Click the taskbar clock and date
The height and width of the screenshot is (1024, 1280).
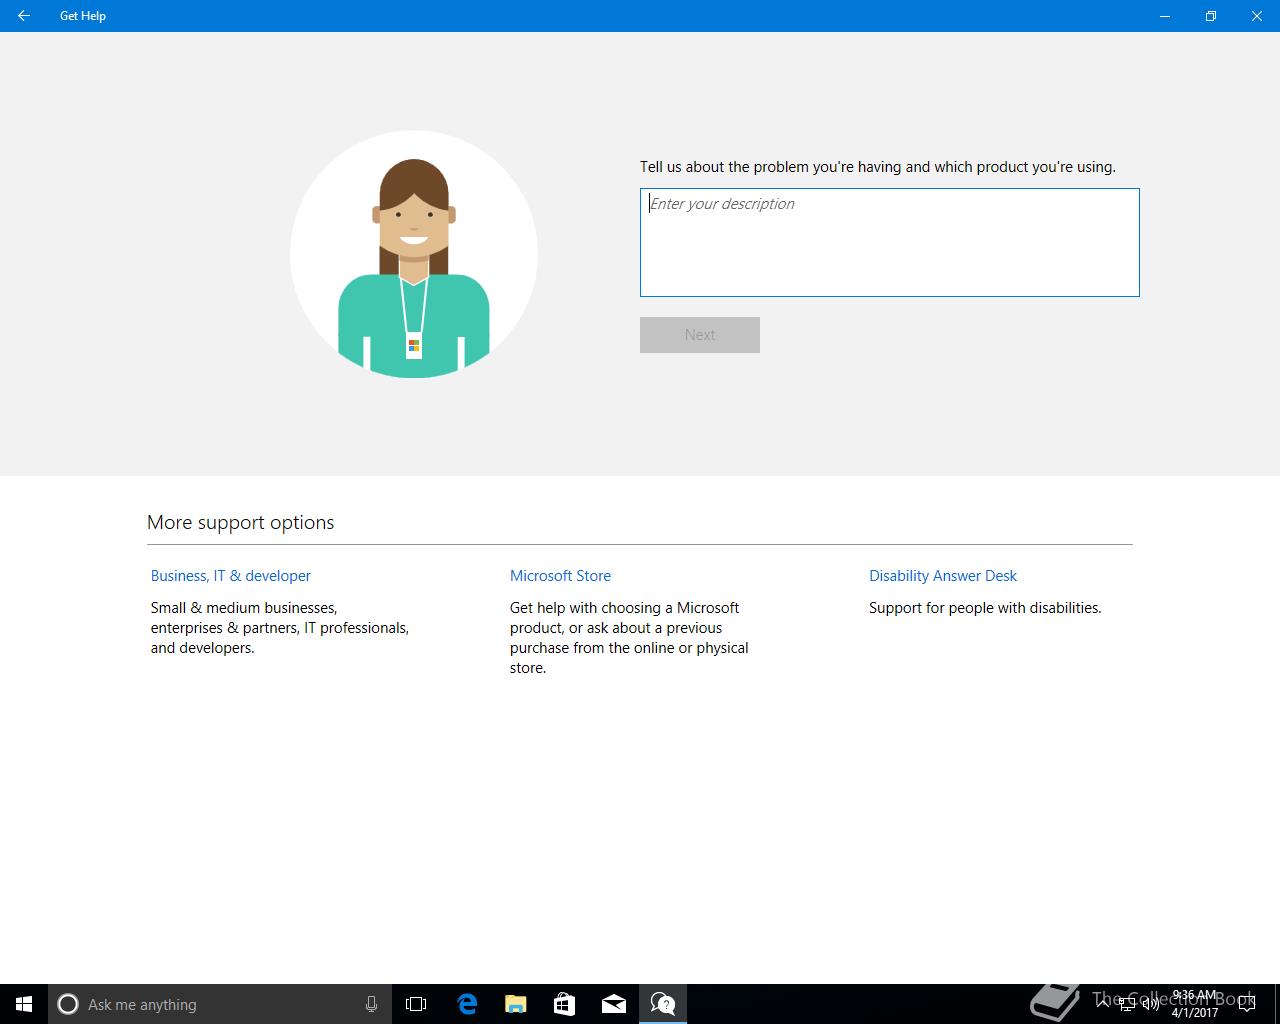(x=1195, y=1004)
